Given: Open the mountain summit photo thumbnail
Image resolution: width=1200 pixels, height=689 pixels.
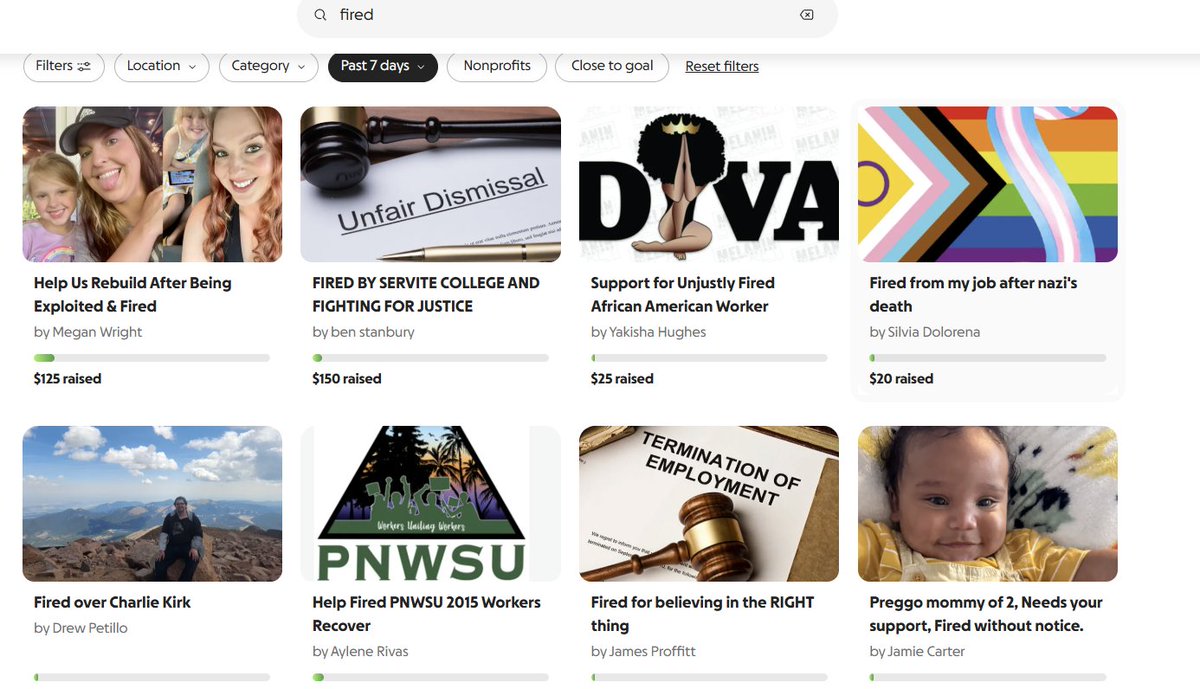Looking at the screenshot, I should (x=152, y=504).
